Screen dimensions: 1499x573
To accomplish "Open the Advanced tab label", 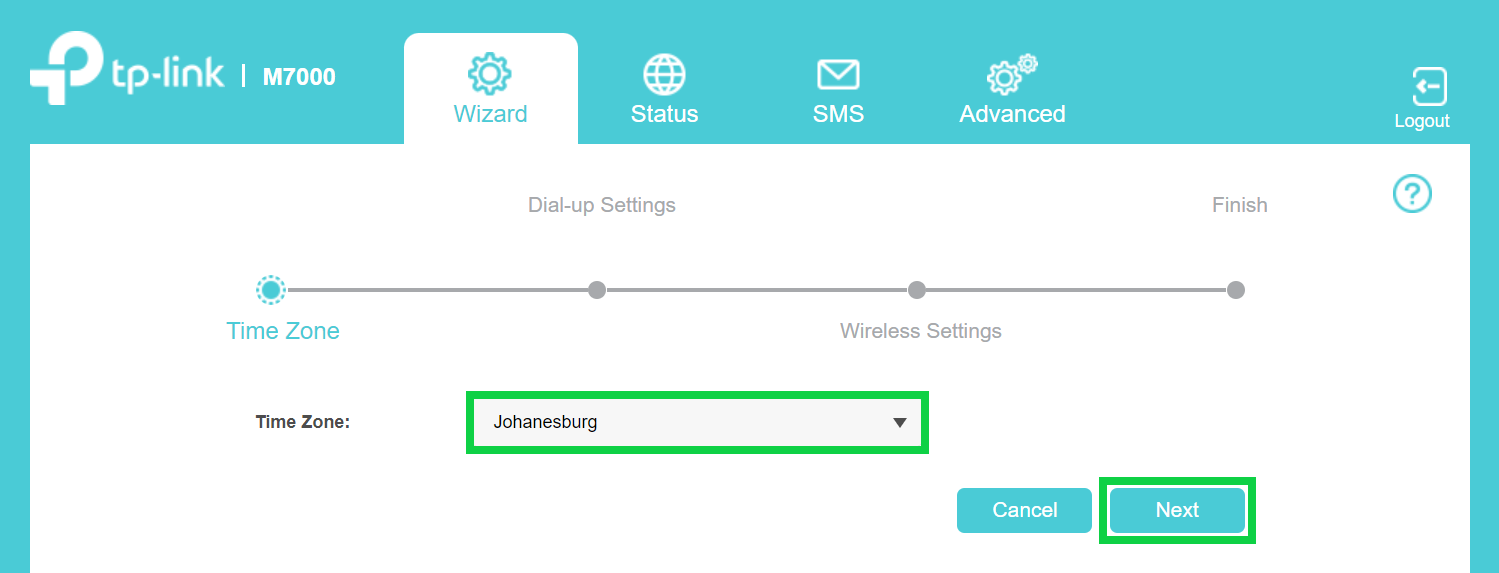I will tap(1012, 114).
